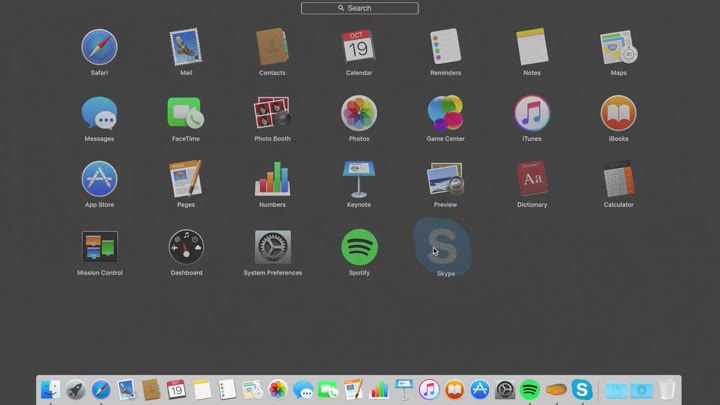Open Game Center app
The width and height of the screenshot is (720, 405).
[445, 113]
